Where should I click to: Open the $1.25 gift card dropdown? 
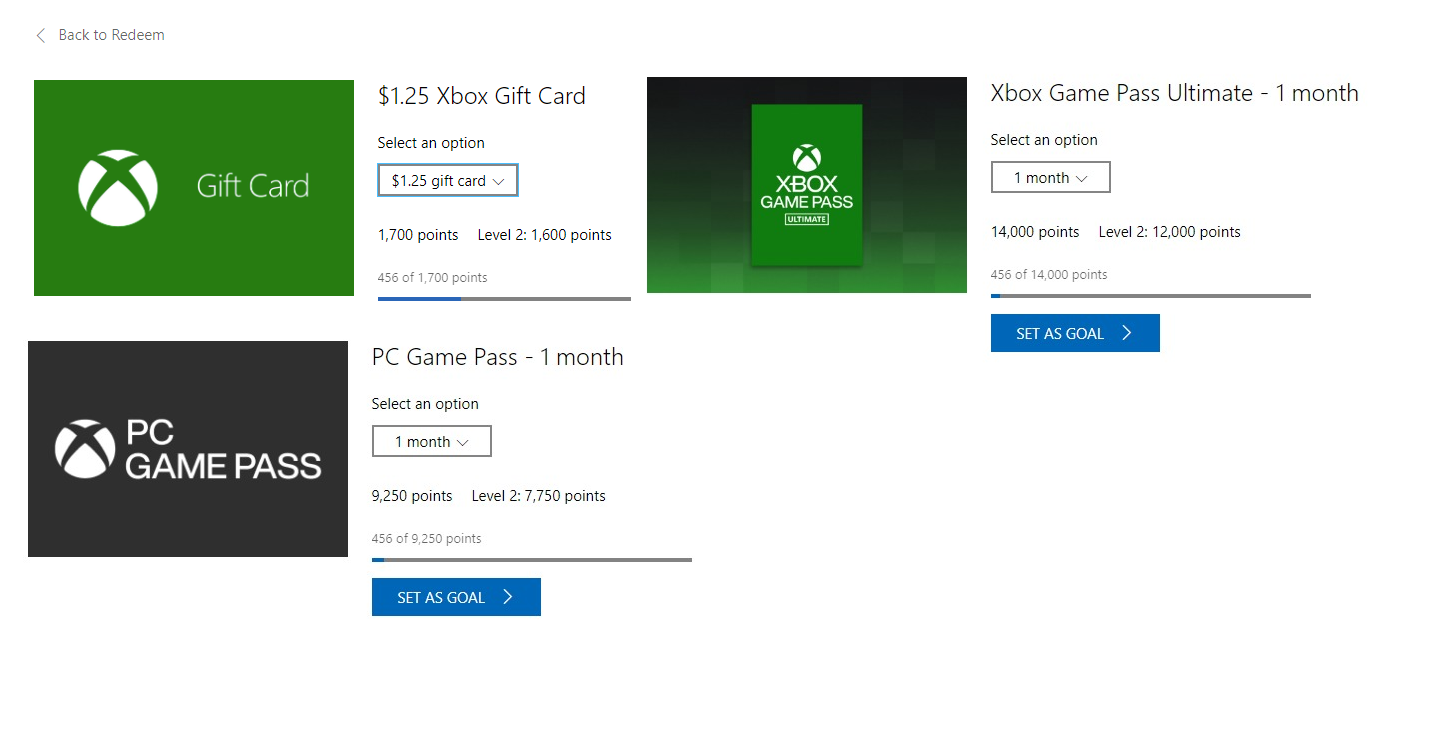[448, 181]
